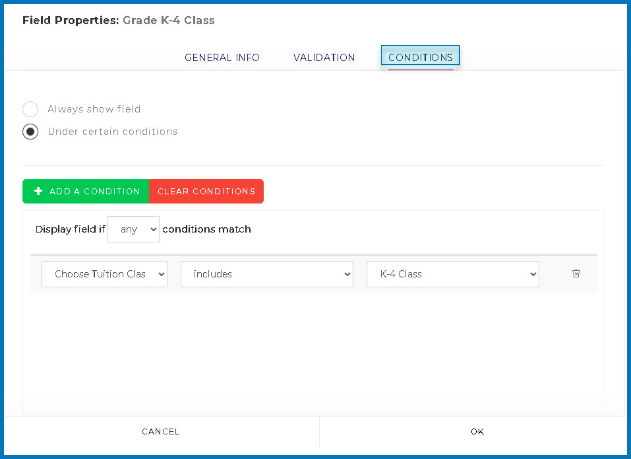The height and width of the screenshot is (459, 631).
Task: Expand the Choose Tuition Class field dropdown
Action: pyautogui.click(x=104, y=274)
